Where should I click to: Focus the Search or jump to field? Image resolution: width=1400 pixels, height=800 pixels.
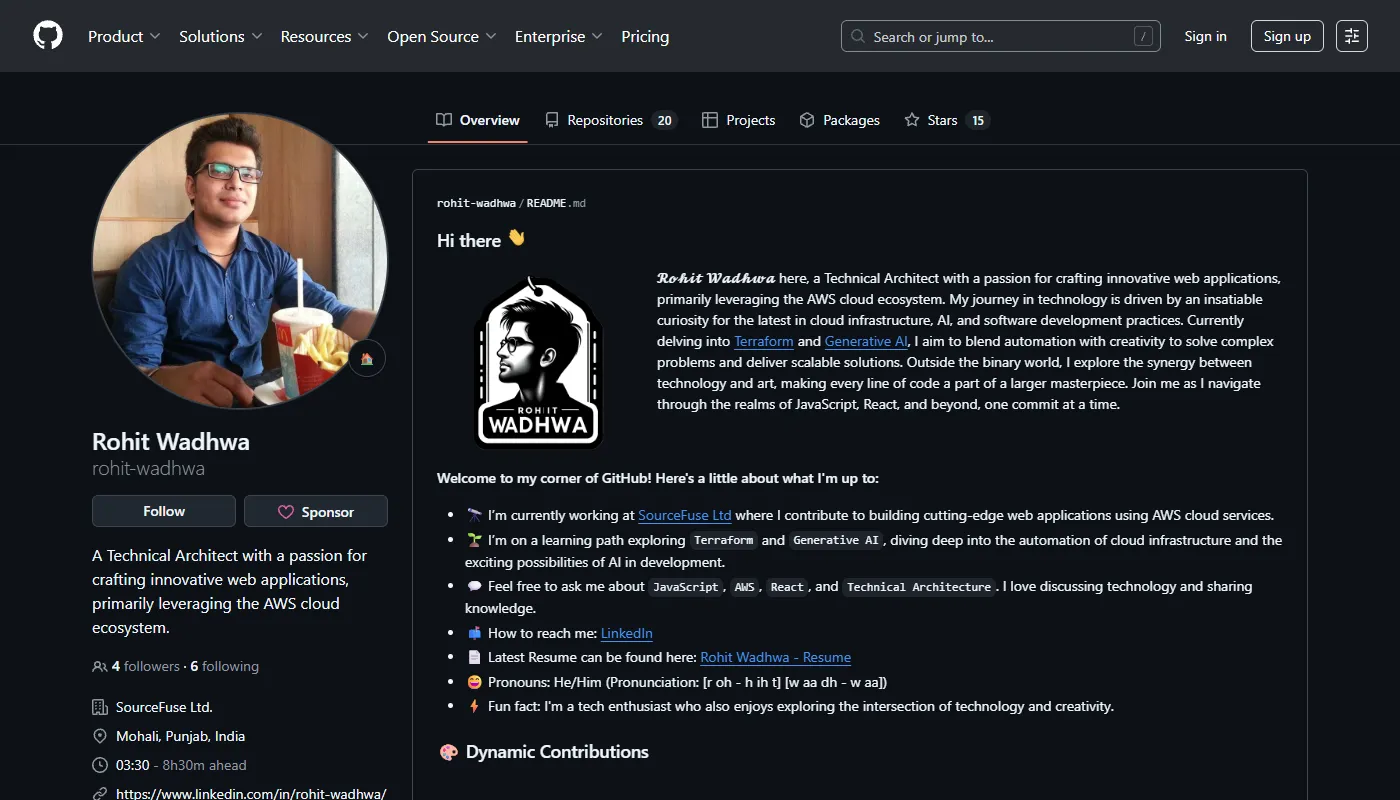pos(1001,36)
